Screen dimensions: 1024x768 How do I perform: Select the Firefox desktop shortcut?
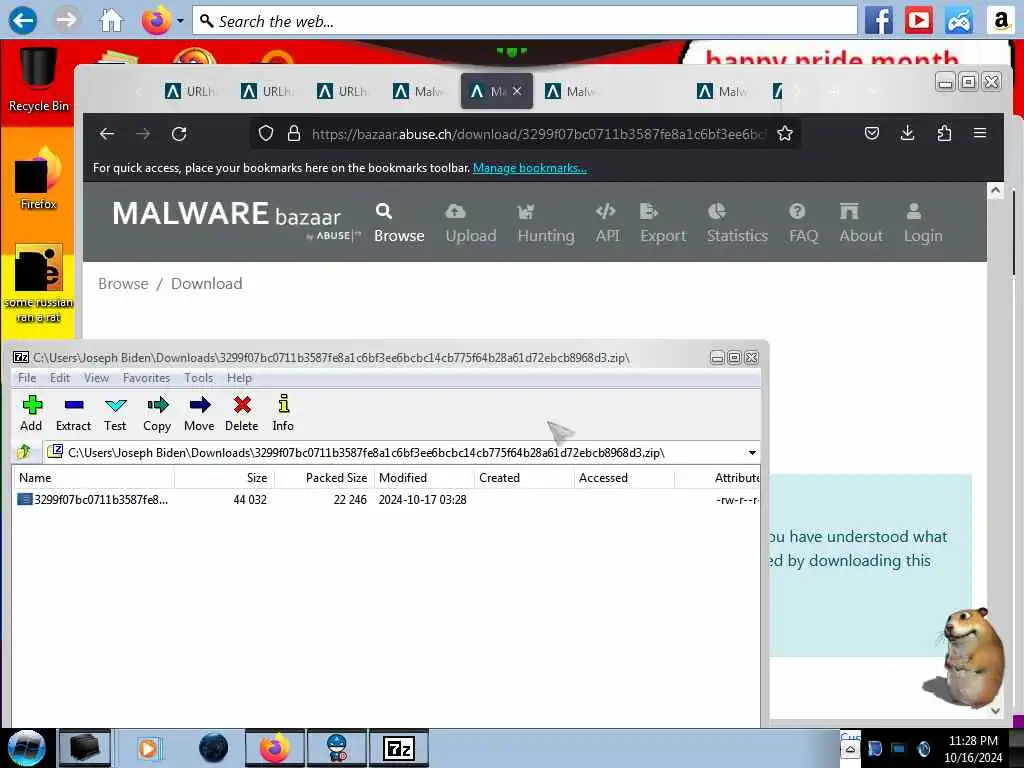[39, 177]
